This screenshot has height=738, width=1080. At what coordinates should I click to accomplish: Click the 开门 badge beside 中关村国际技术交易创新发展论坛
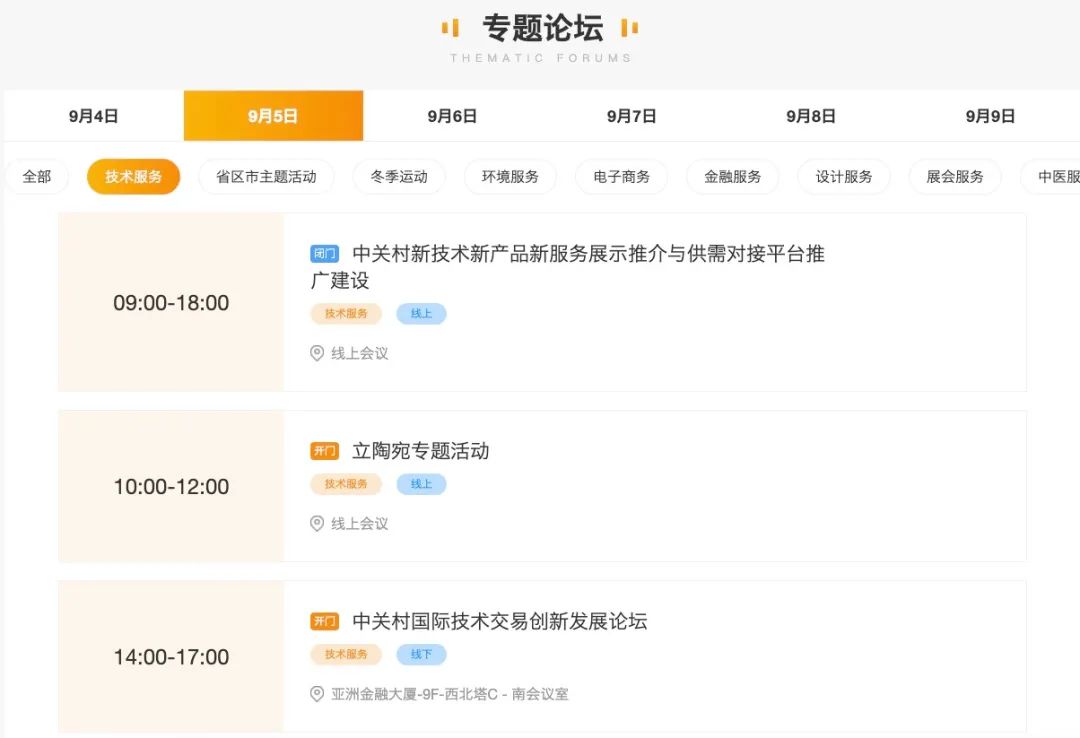pos(324,621)
